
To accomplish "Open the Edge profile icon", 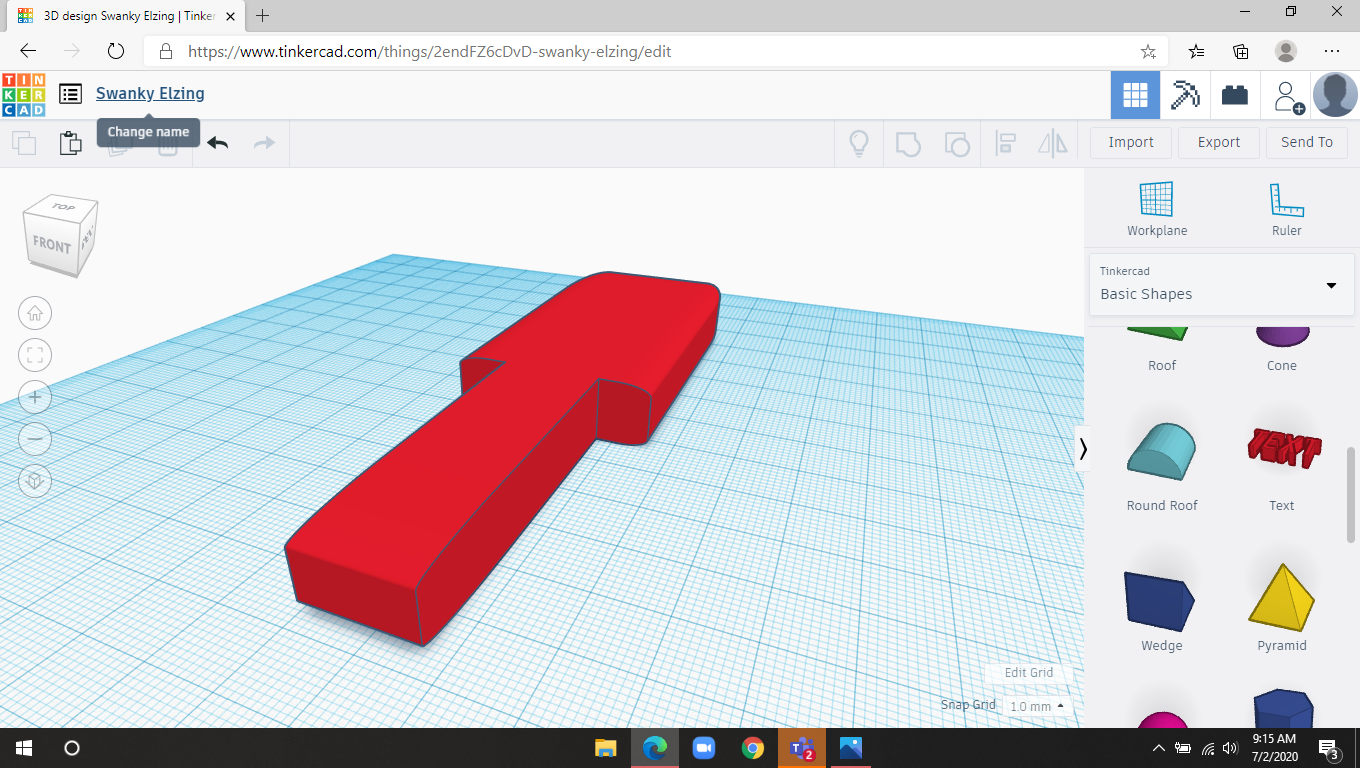I will click(x=1286, y=51).
